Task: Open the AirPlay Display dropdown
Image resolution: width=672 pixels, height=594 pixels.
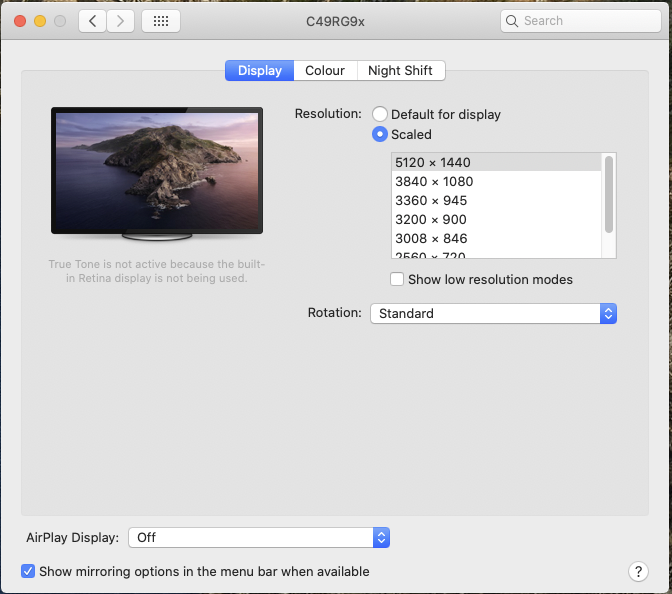Action: 259,537
